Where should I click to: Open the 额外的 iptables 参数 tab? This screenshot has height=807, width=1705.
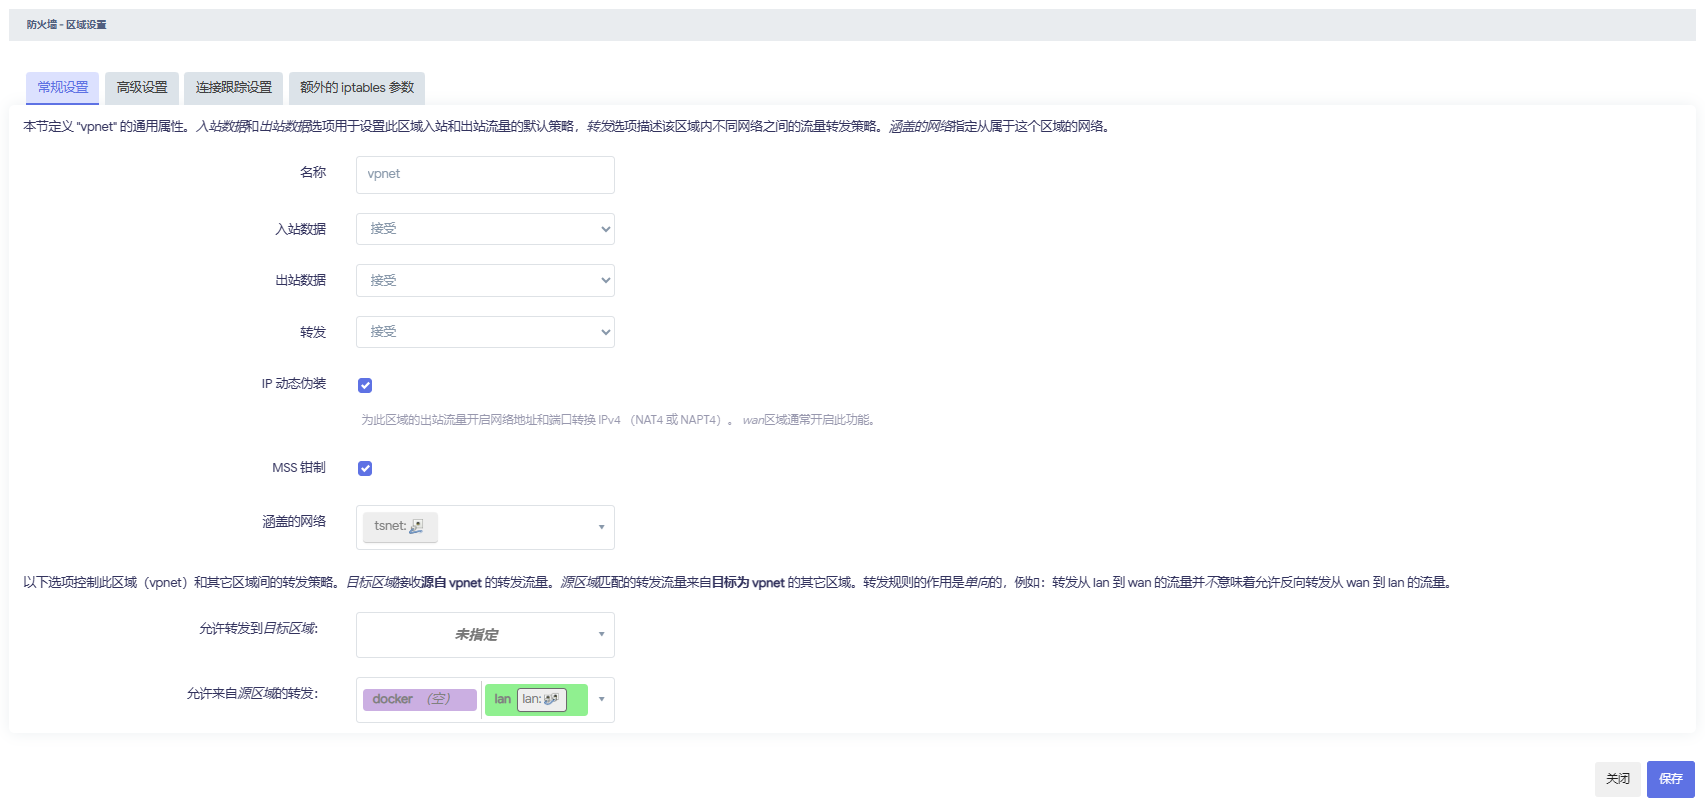[x=357, y=88]
